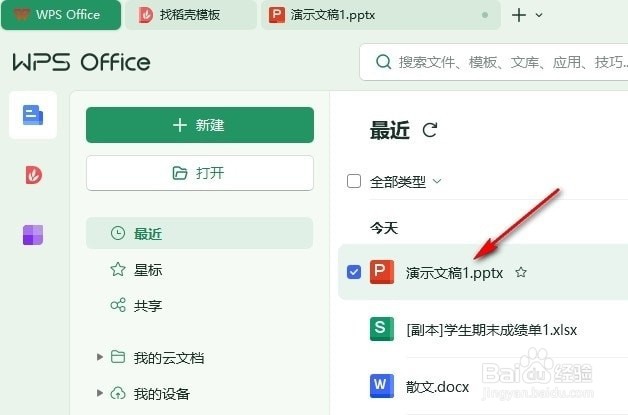Viewport: 628px width, 415px height.
Task: Expand the 我的设备 tree node
Action: click(100, 393)
